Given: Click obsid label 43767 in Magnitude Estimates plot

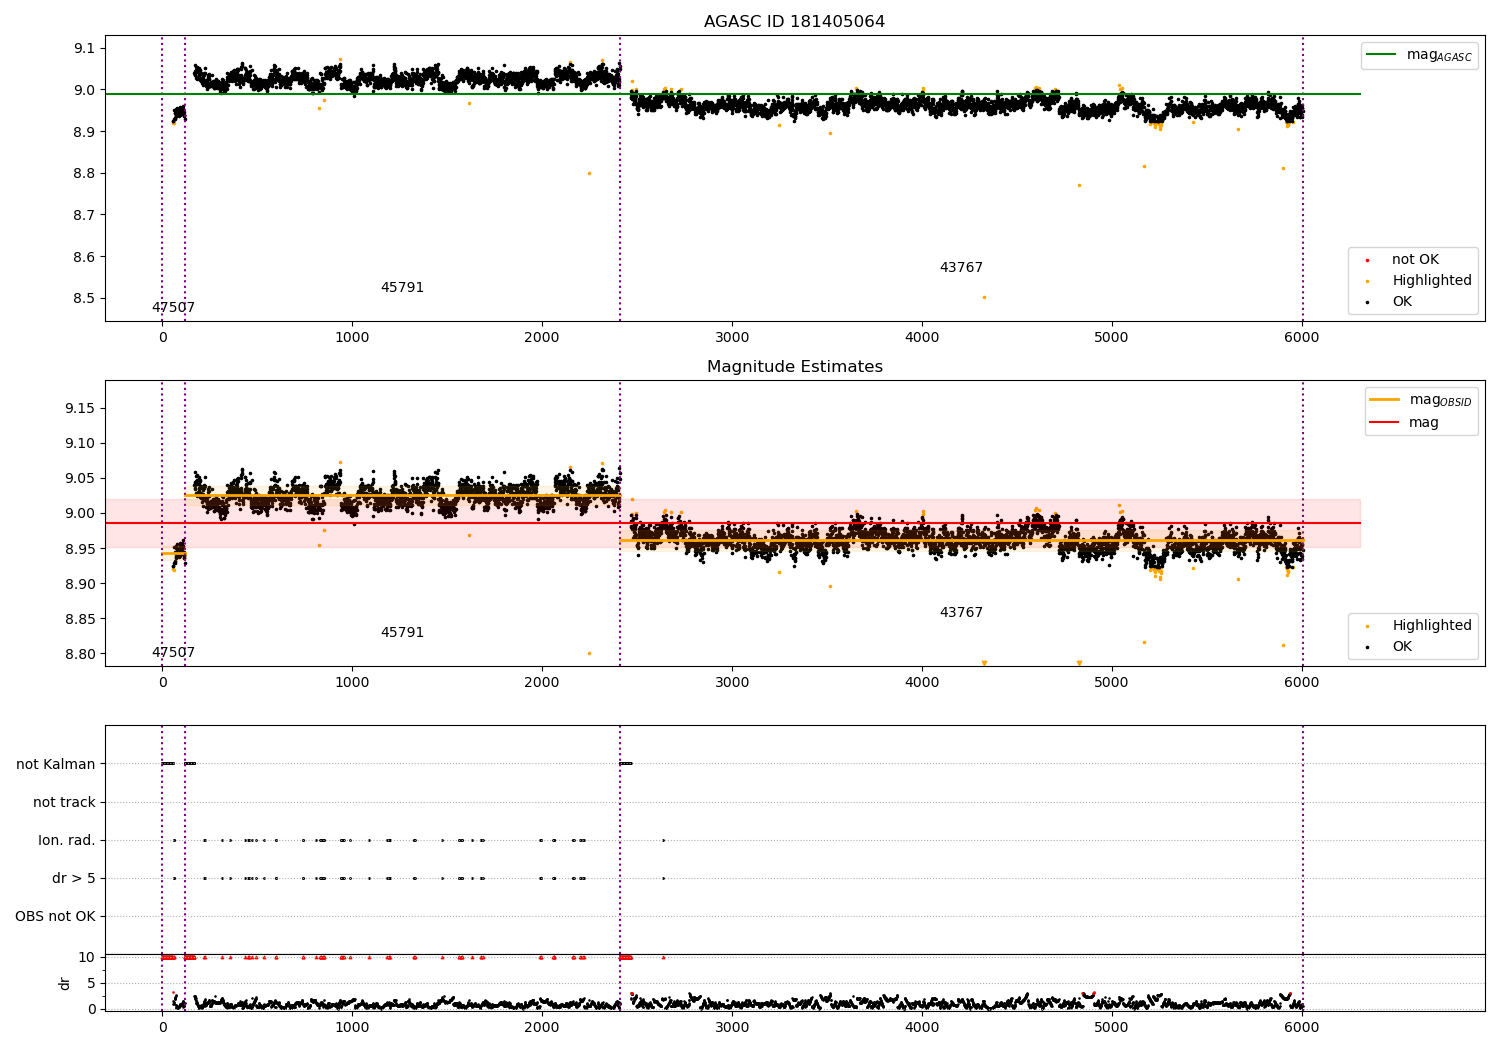Looking at the screenshot, I should (x=961, y=613).
